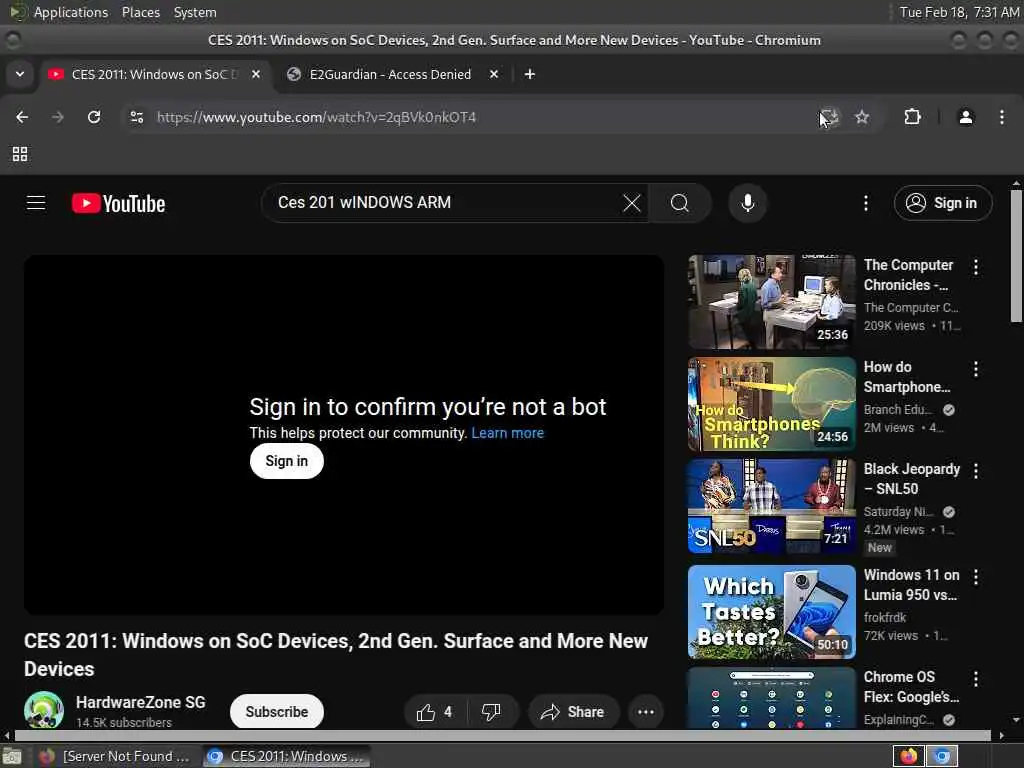Click show desktop icon in bottom panel
This screenshot has height=768, width=1024.
click(x=12, y=756)
